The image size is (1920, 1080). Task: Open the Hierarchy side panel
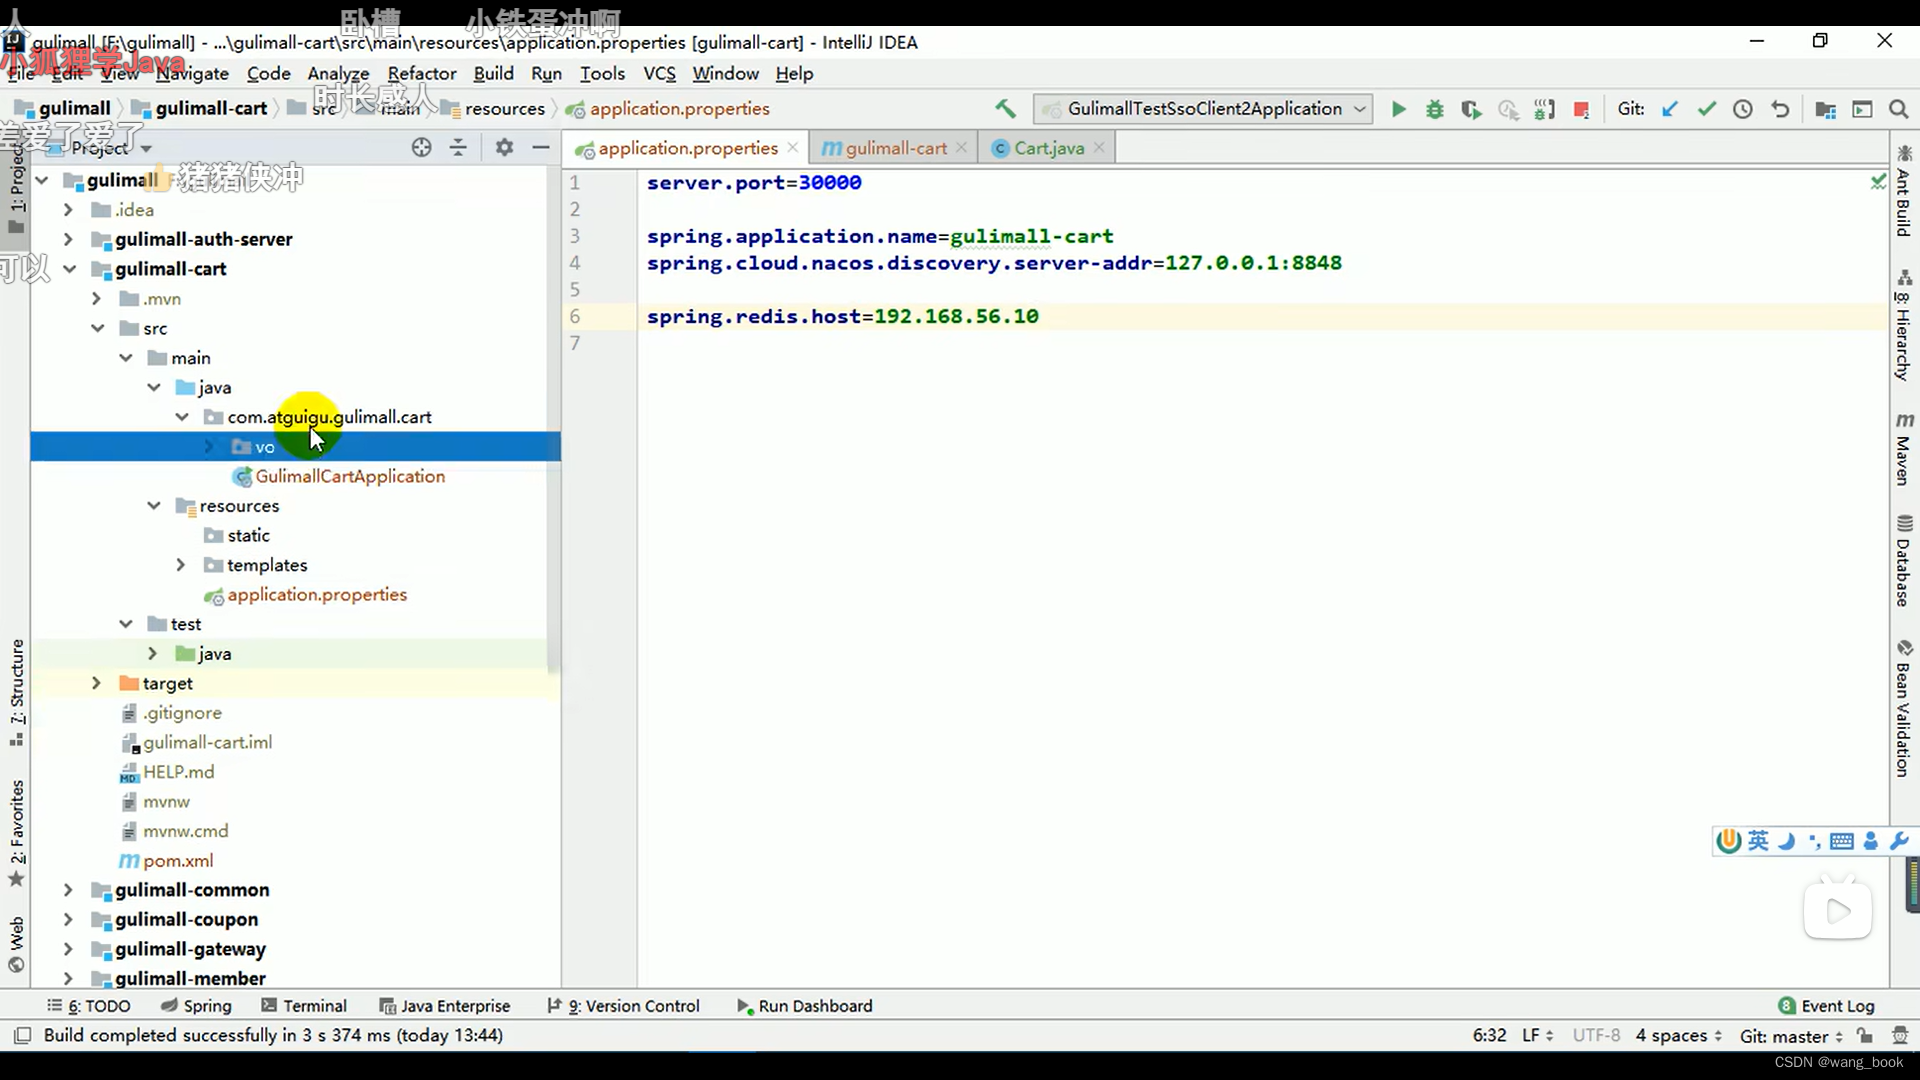tap(1904, 325)
